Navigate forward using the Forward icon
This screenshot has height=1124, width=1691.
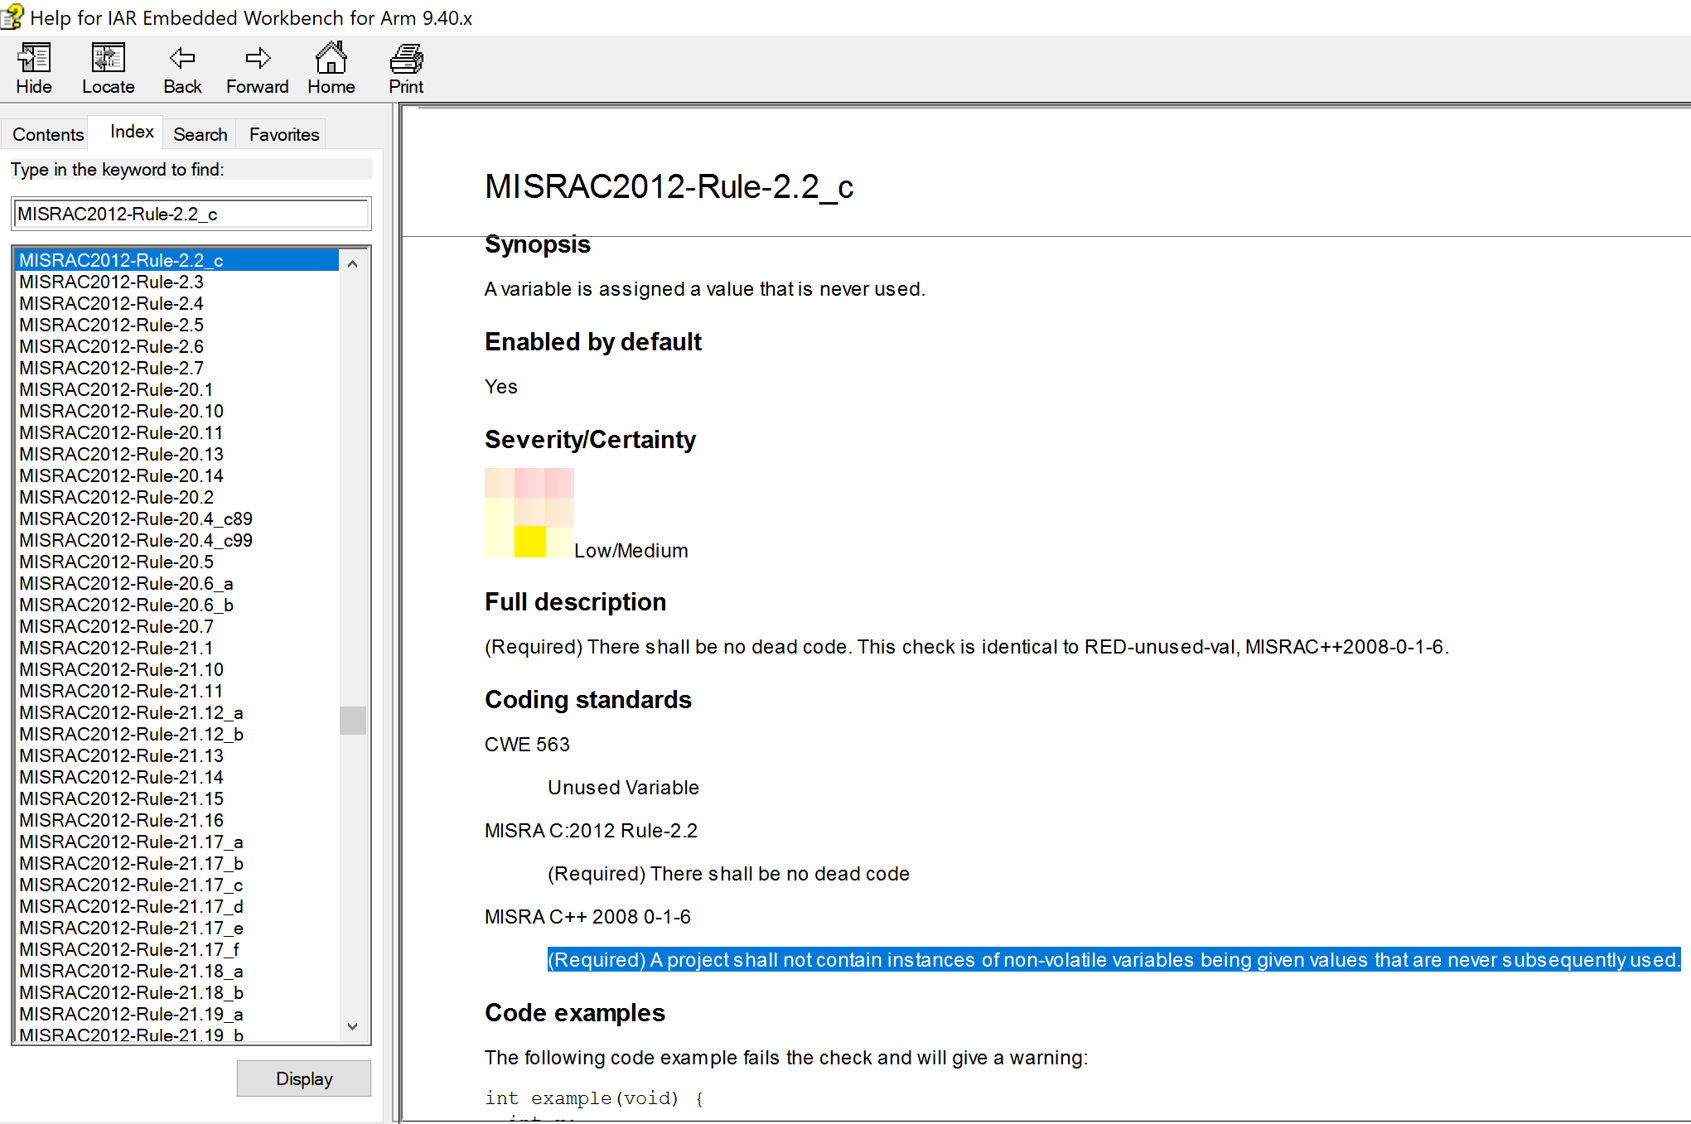[256, 66]
